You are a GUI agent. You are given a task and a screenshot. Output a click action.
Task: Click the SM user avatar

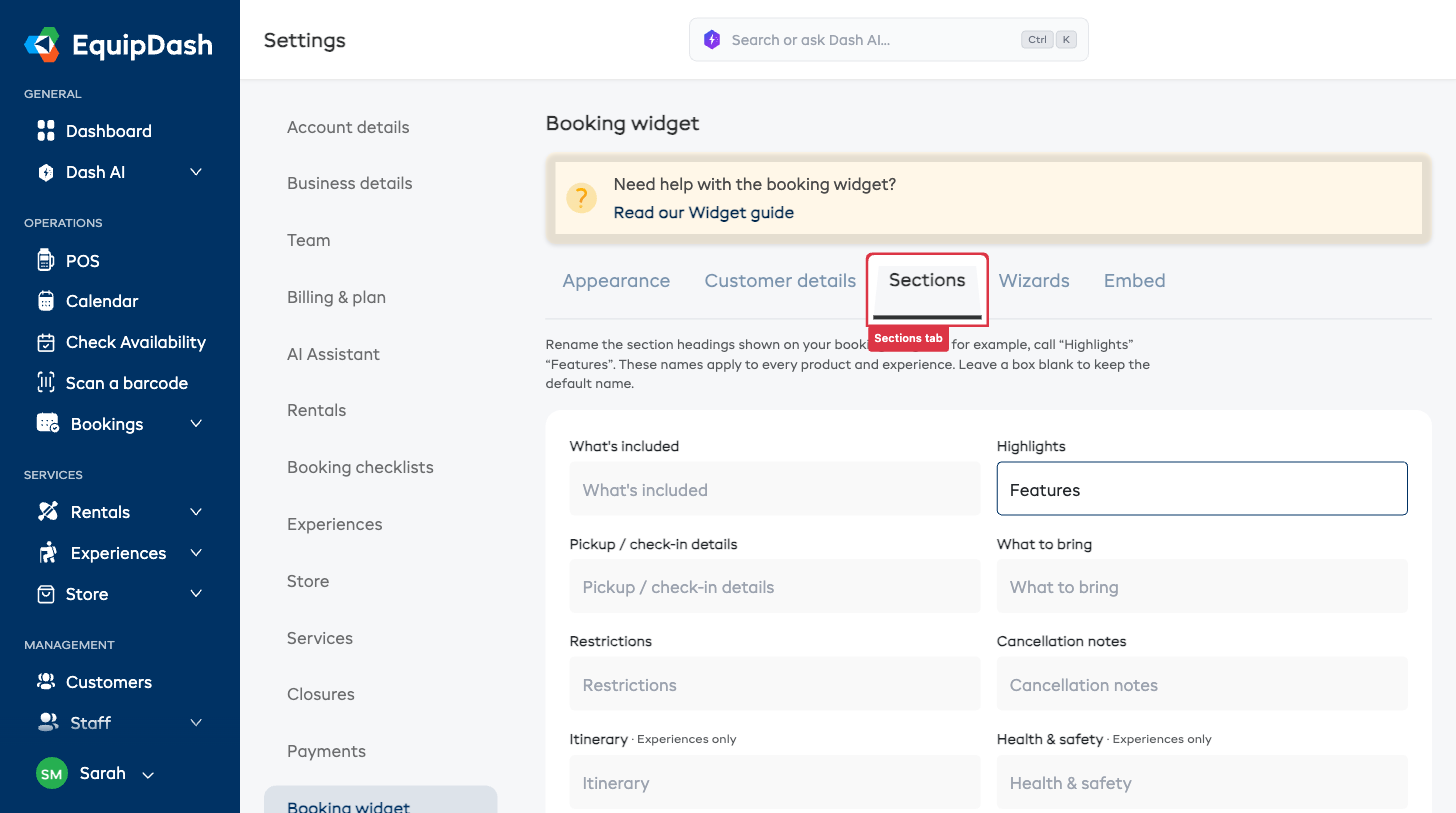pyautogui.click(x=52, y=774)
